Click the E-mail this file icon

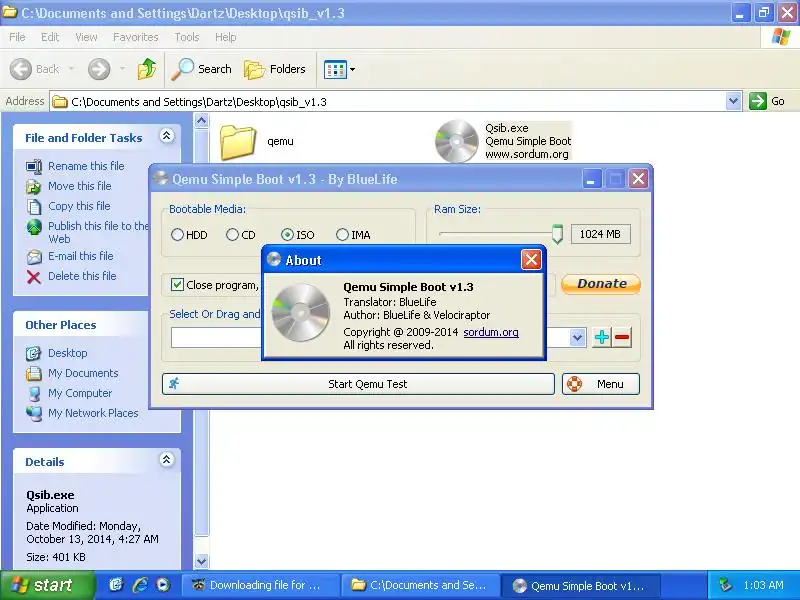coord(34,257)
